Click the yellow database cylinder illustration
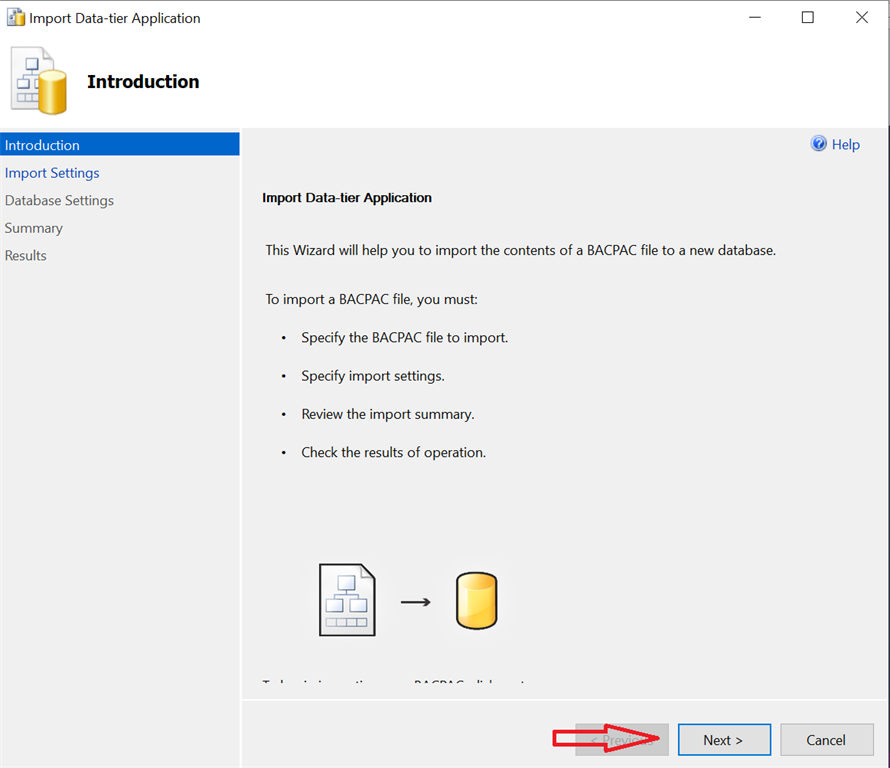Screen dimensions: 890x768 pyautogui.click(x=476, y=601)
